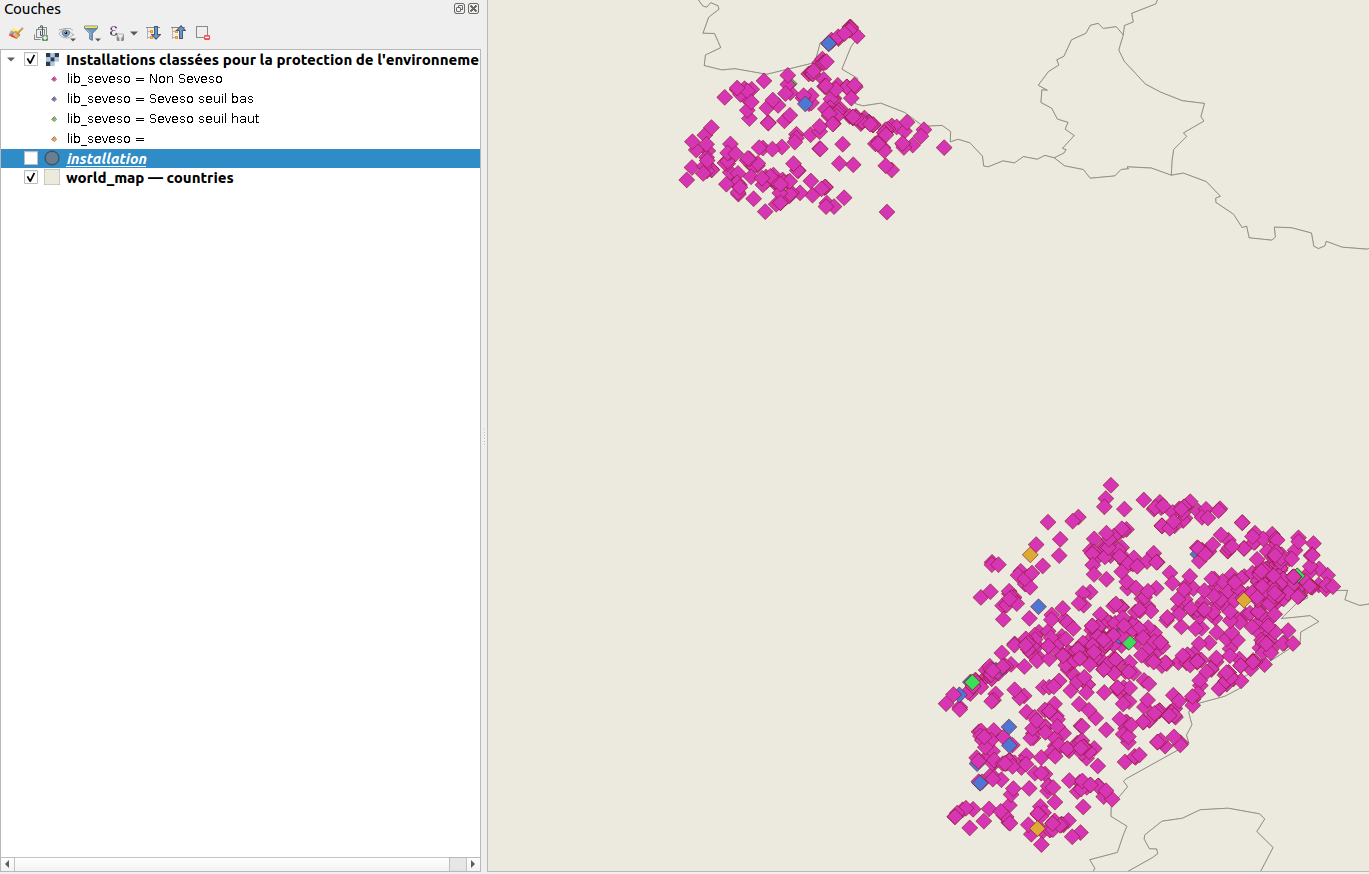The image size is (1369, 874).
Task: Filter legend by map content
Action: pos(91,32)
